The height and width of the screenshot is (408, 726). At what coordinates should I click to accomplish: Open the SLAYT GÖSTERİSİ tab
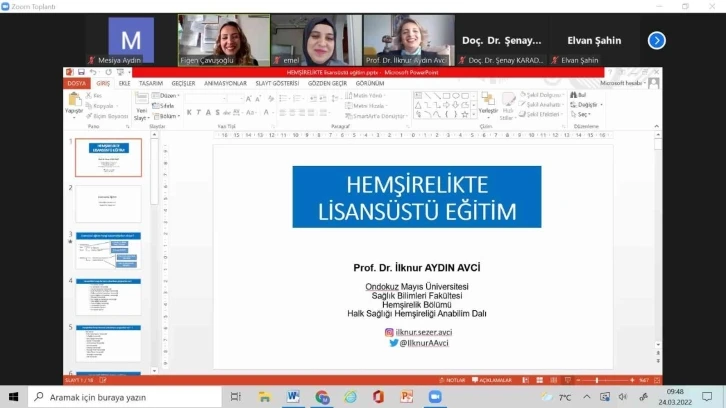tap(278, 83)
